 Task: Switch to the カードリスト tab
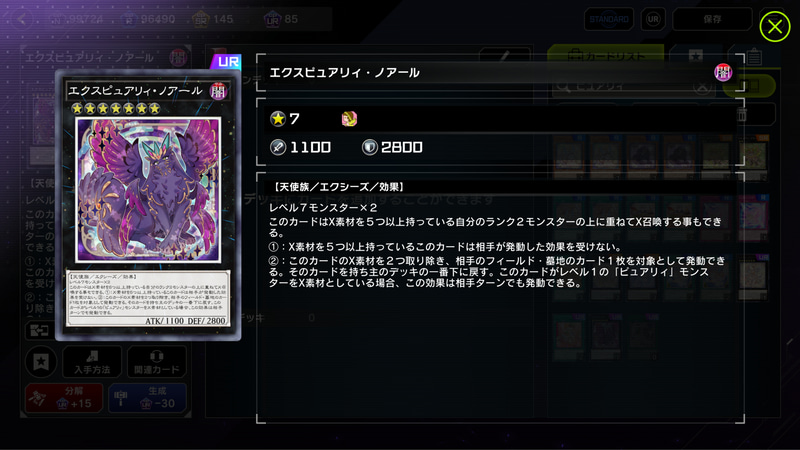click(x=606, y=55)
